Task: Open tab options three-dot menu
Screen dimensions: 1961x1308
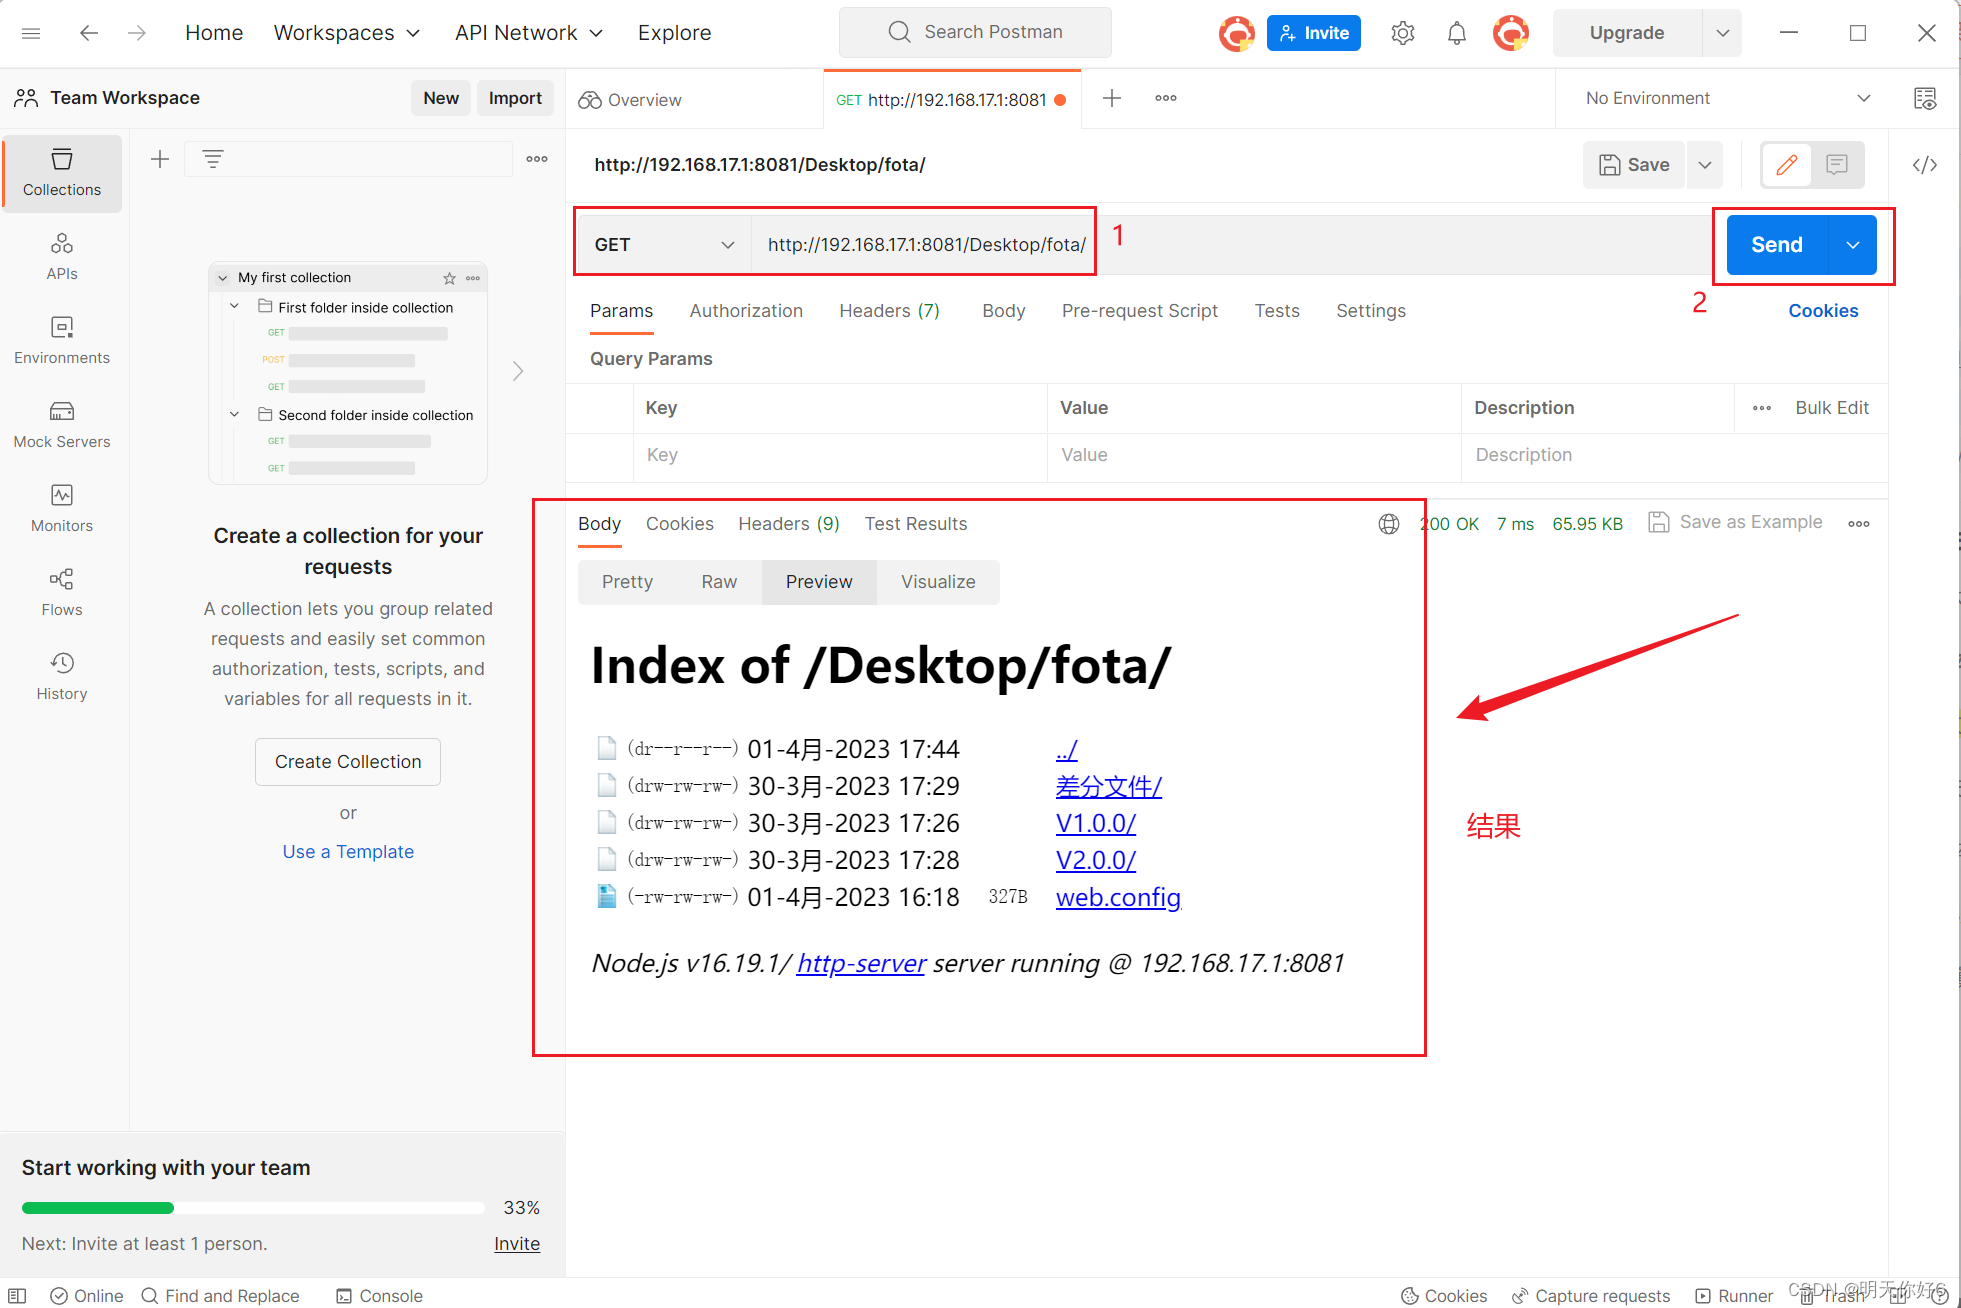Action: click(x=1166, y=98)
